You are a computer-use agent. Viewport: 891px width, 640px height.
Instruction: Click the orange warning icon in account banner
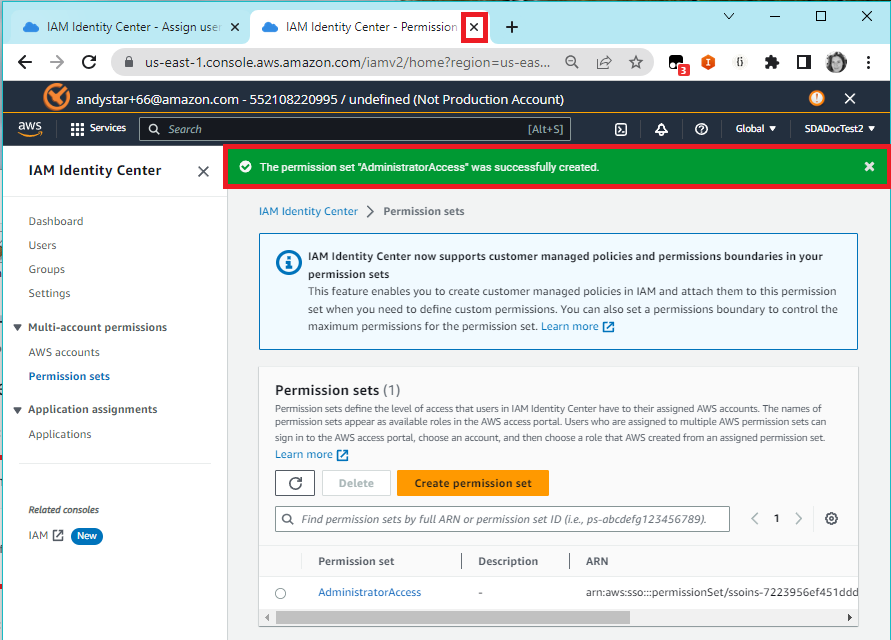(817, 98)
